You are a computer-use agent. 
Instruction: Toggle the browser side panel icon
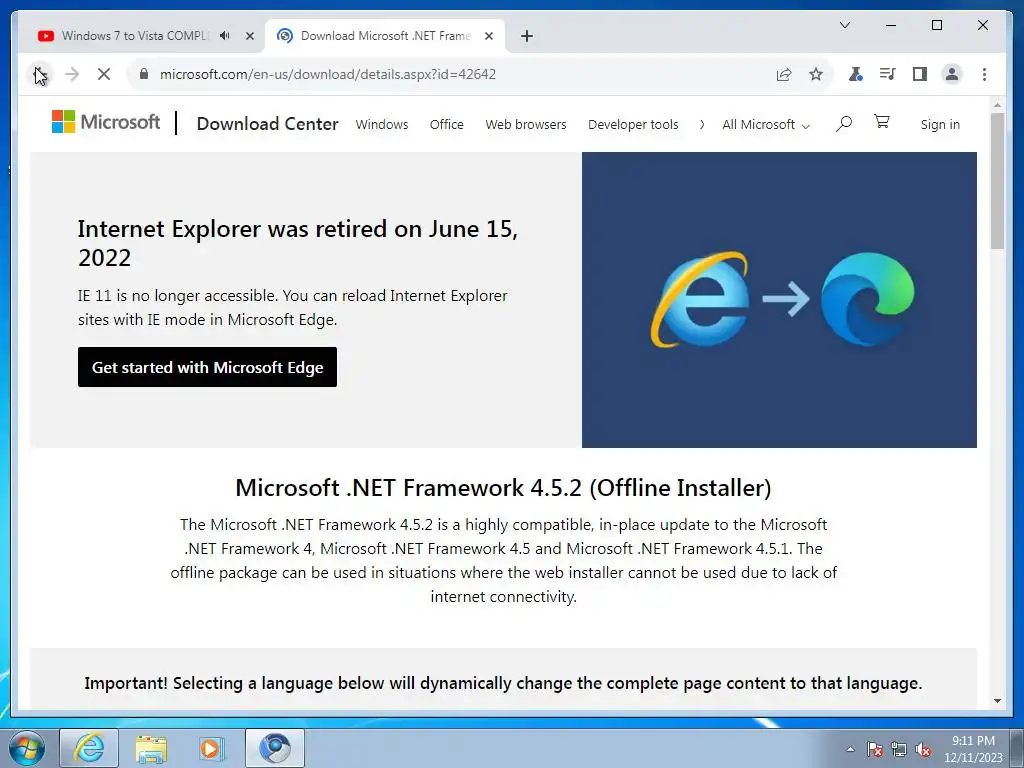920,74
